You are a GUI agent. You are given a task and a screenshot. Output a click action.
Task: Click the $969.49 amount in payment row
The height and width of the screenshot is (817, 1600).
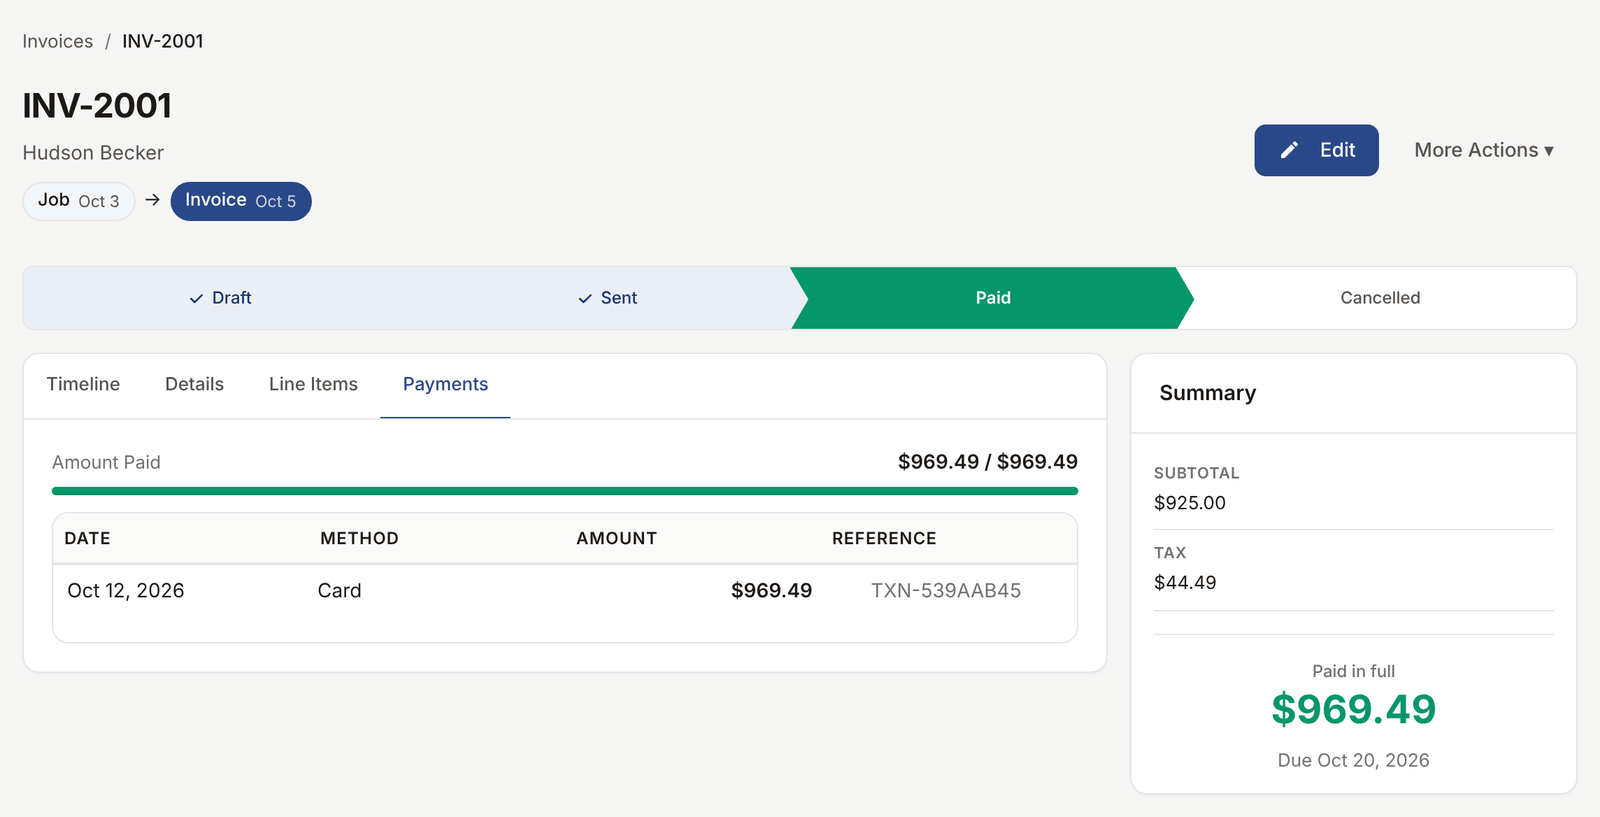(771, 591)
